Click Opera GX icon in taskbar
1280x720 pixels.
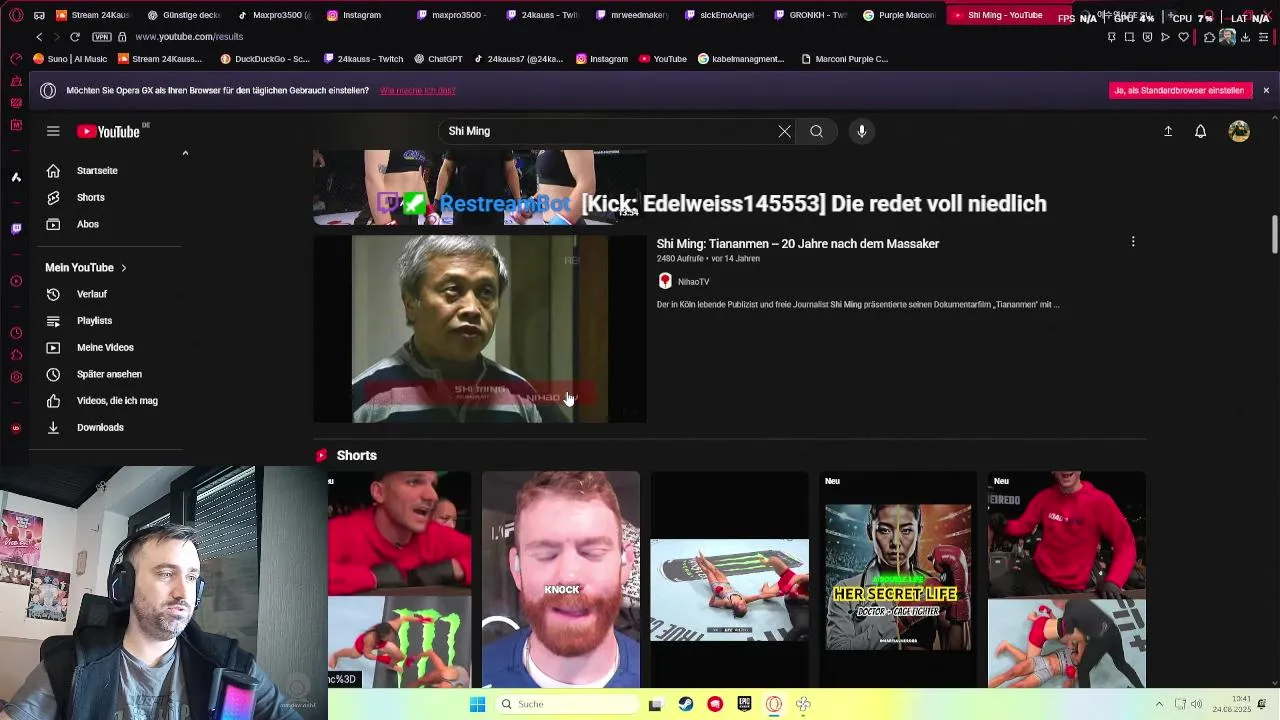(x=774, y=704)
